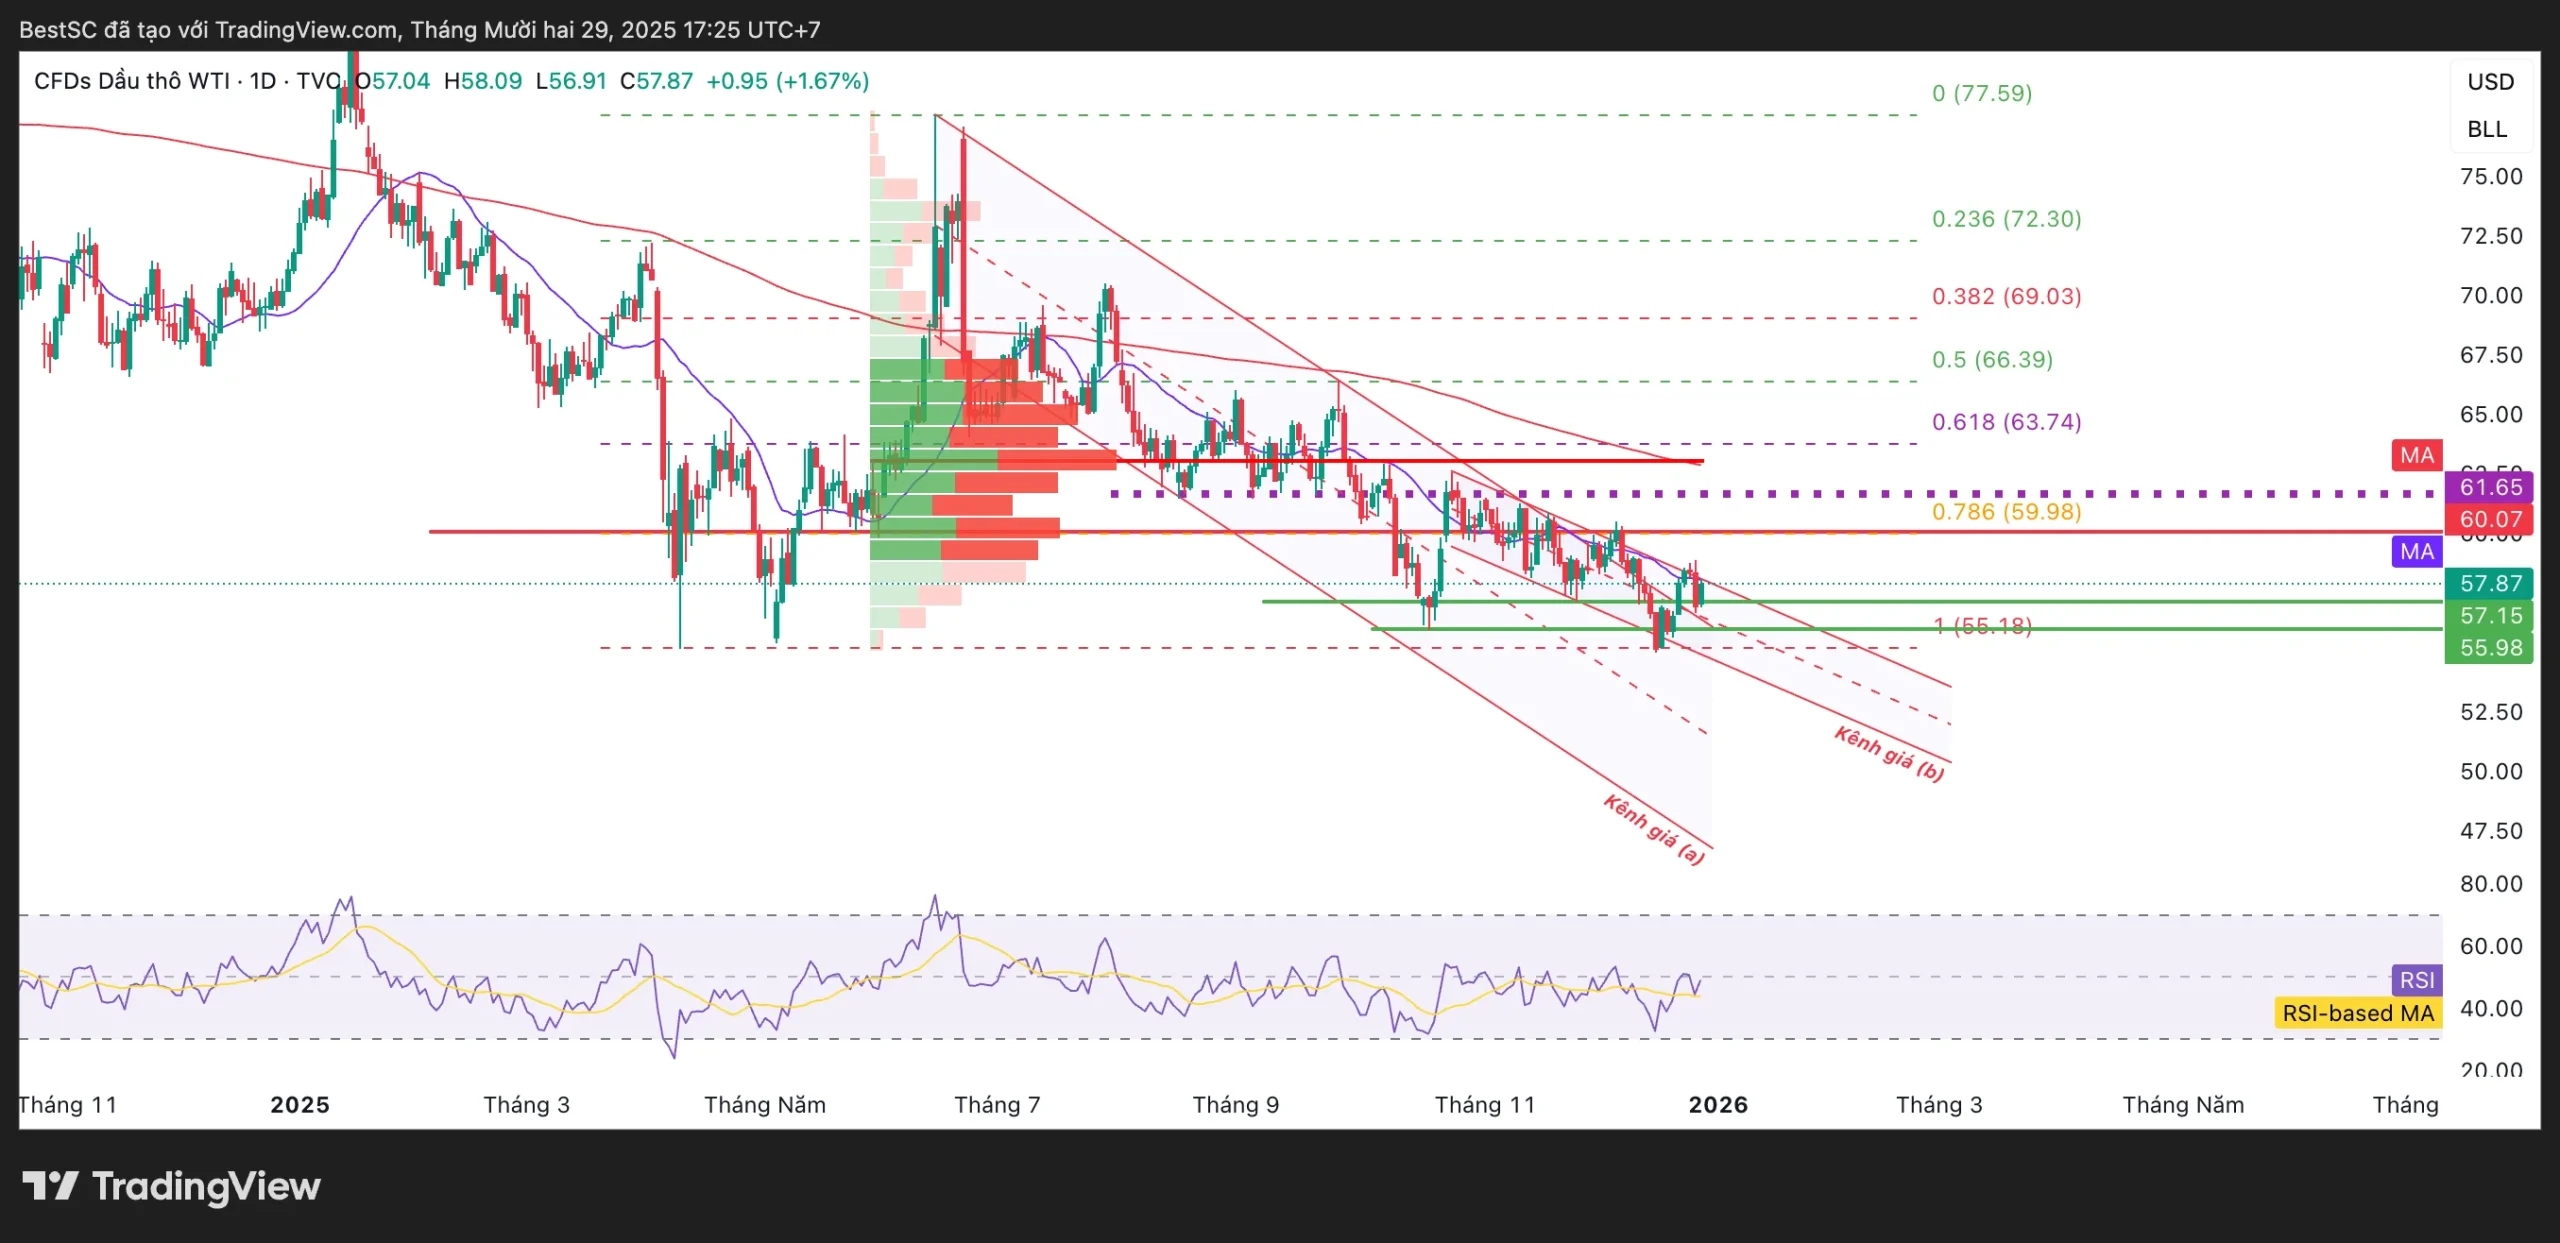Screen dimensions: 2560x1243
Task: Click the TradingView logo icon
Action: [x=50, y=1186]
